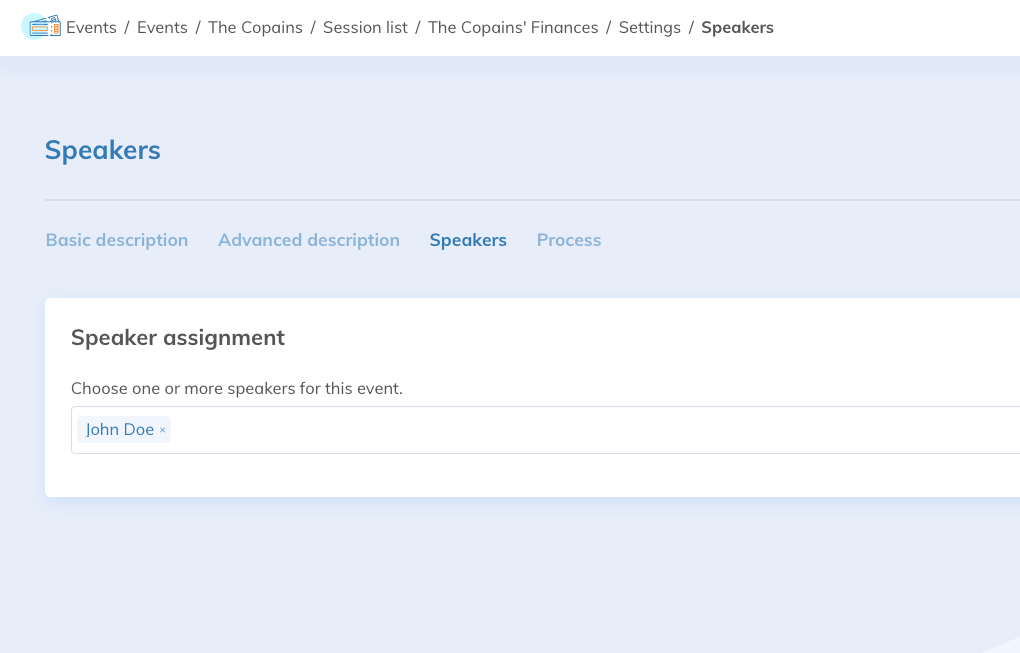The height and width of the screenshot is (653, 1020).
Task: Click the large Speakers page heading
Action: click(103, 150)
